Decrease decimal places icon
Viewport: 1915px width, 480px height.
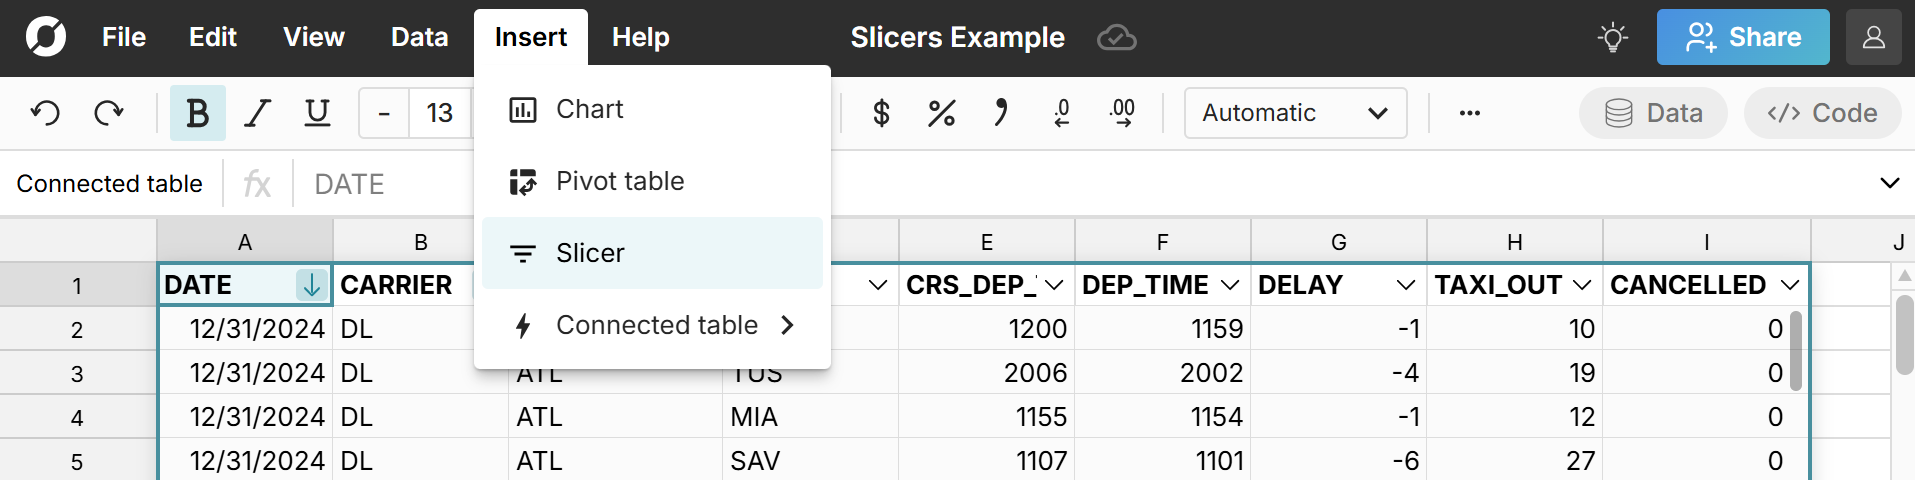[x=1062, y=113]
